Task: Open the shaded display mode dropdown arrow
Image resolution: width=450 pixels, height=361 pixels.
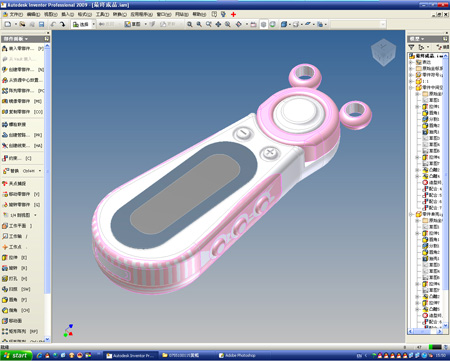Action: (290, 24)
